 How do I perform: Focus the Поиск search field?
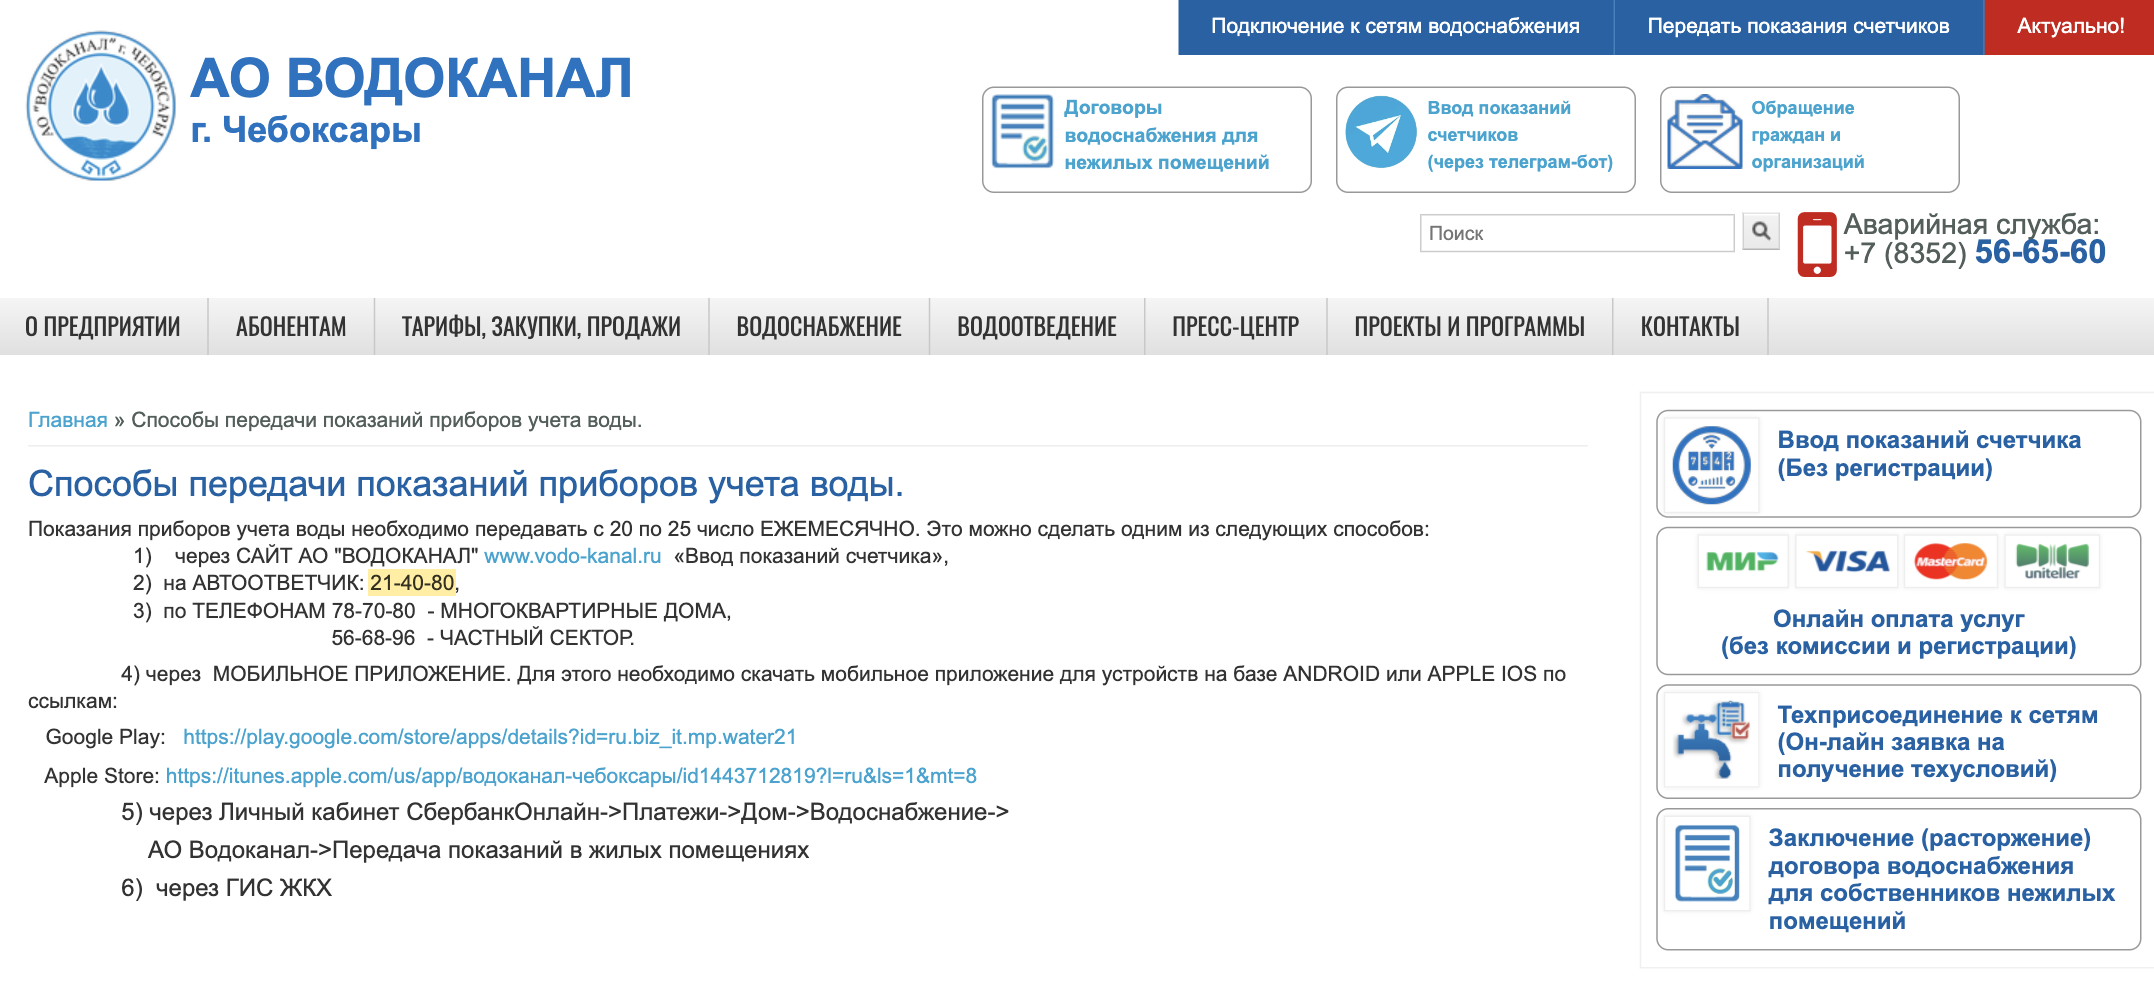pos(1577,233)
